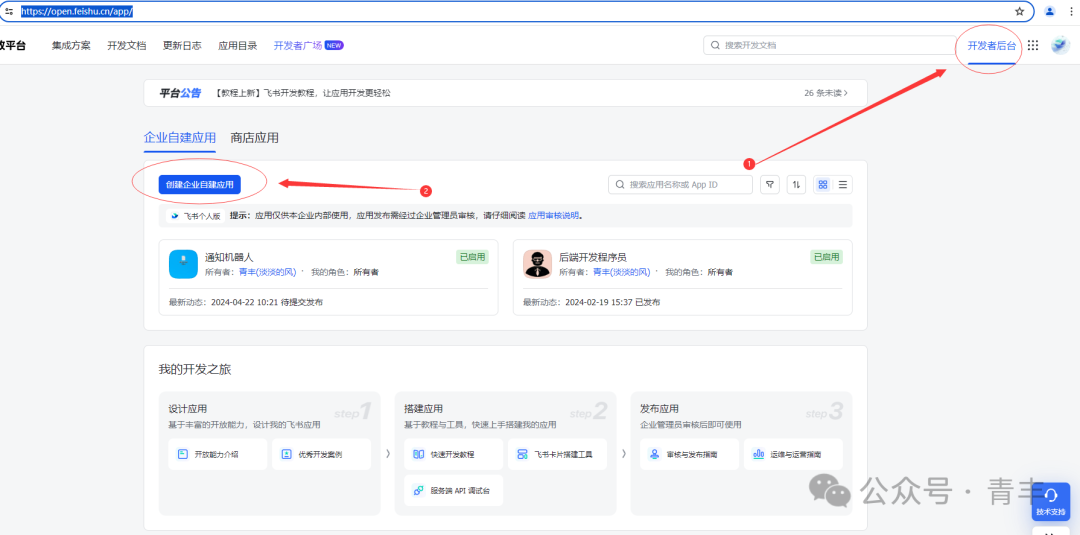
Task: Expand the 26 条未读 announcements
Action: coord(826,93)
